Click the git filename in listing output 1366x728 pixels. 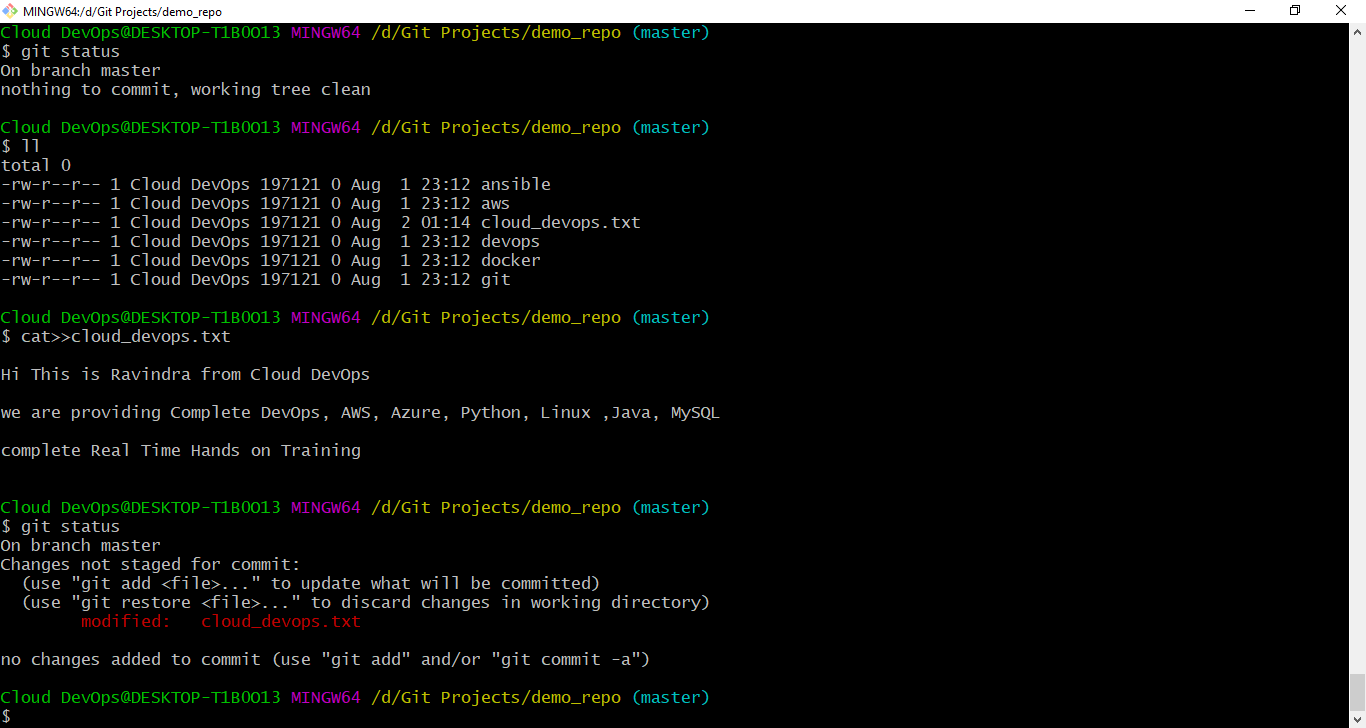point(495,279)
